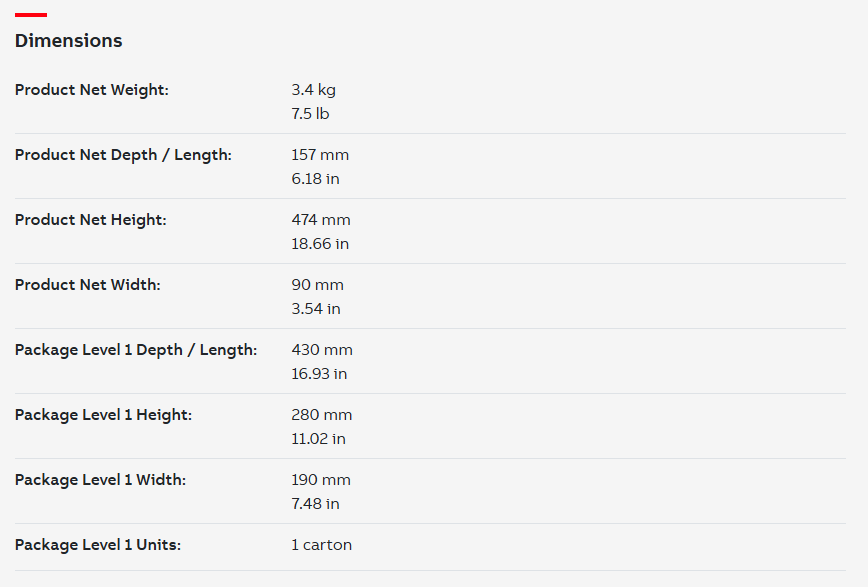The width and height of the screenshot is (868, 587).
Task: Select the Package Level 1 Width label
Action: [x=100, y=480]
